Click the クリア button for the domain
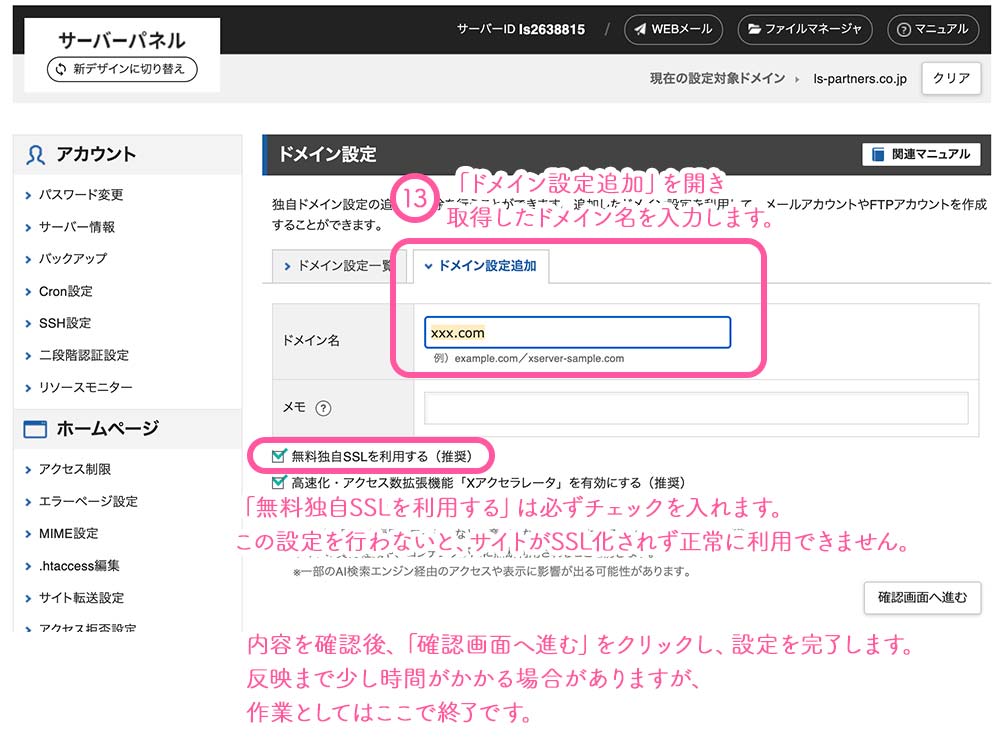1000x743 pixels. [950, 78]
